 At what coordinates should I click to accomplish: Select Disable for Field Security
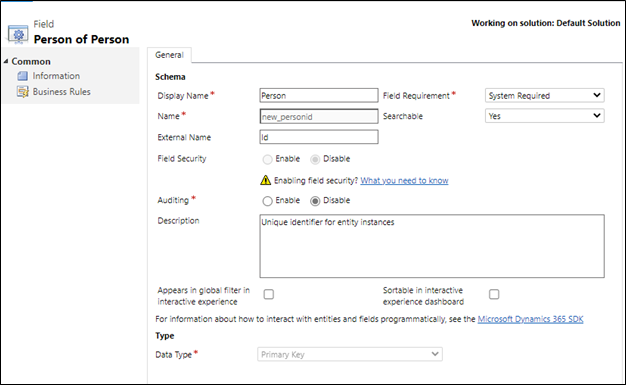pyautogui.click(x=315, y=159)
